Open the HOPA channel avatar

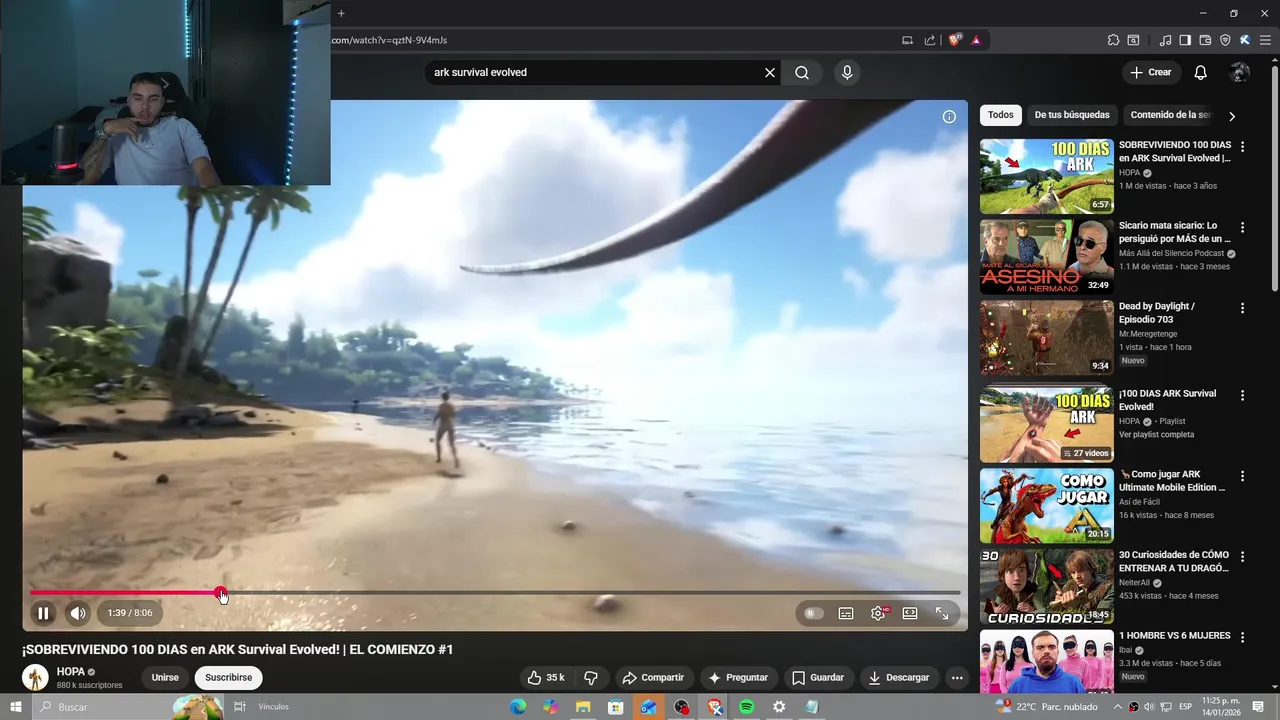[35, 677]
